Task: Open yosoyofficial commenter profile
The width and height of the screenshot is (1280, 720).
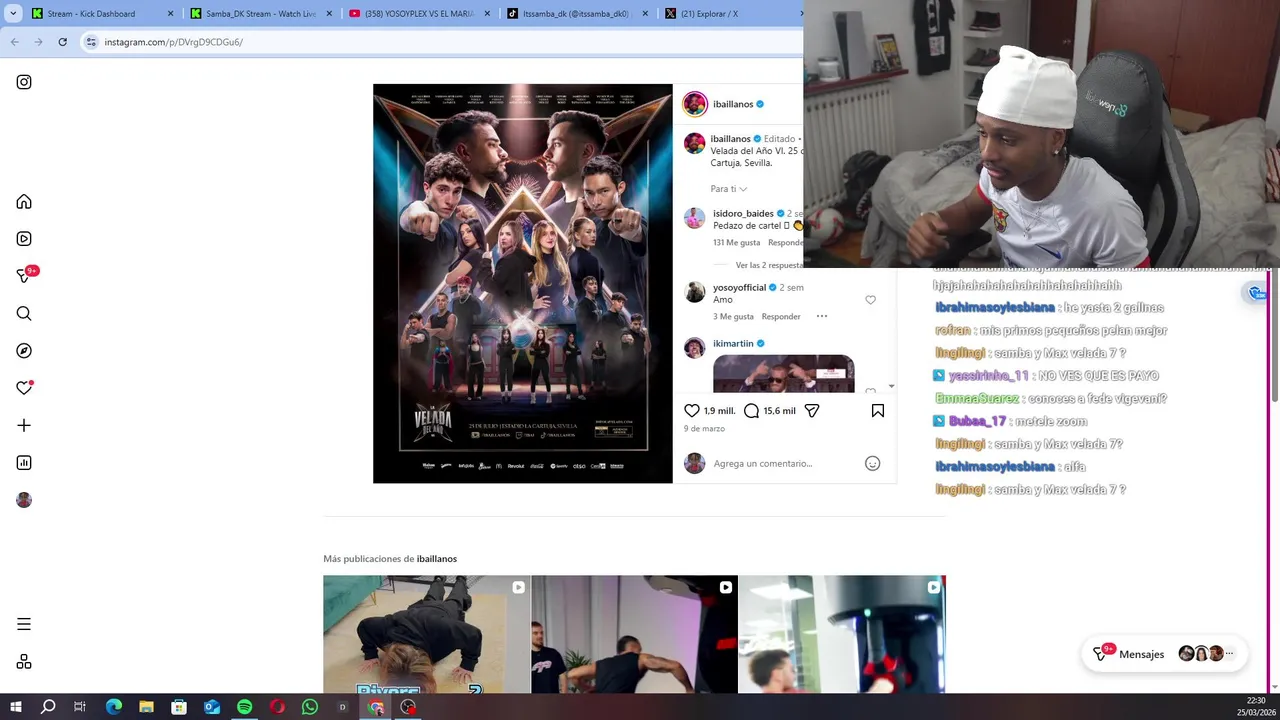Action: coord(739,287)
